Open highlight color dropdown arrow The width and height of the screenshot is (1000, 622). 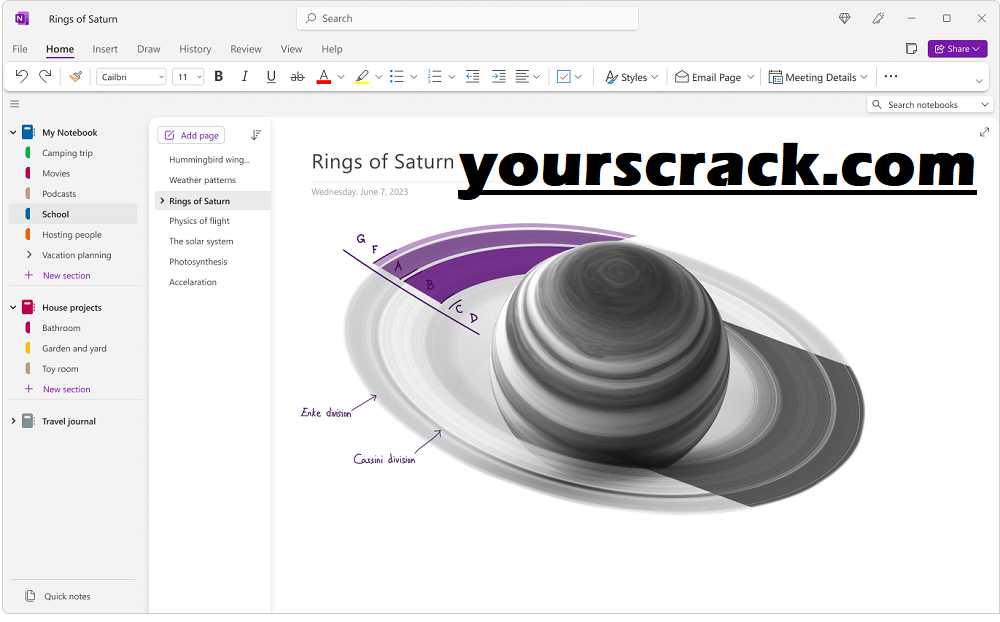click(x=378, y=77)
